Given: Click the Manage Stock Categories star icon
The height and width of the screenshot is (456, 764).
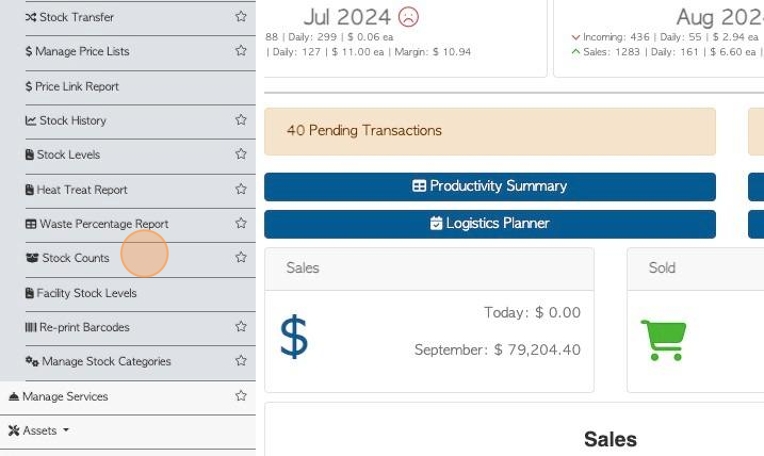Looking at the screenshot, I should [241, 361].
